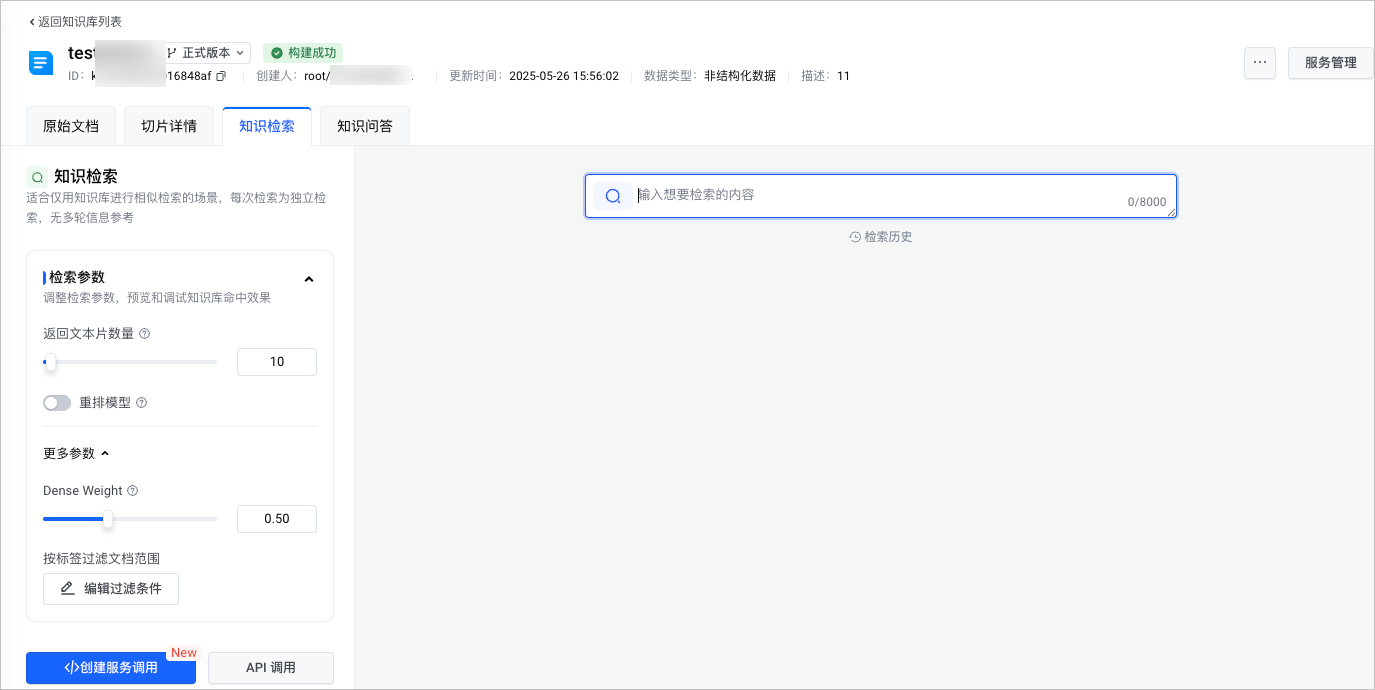Click help icon next to 重排模型
This screenshot has width=1375, height=690.
point(141,403)
